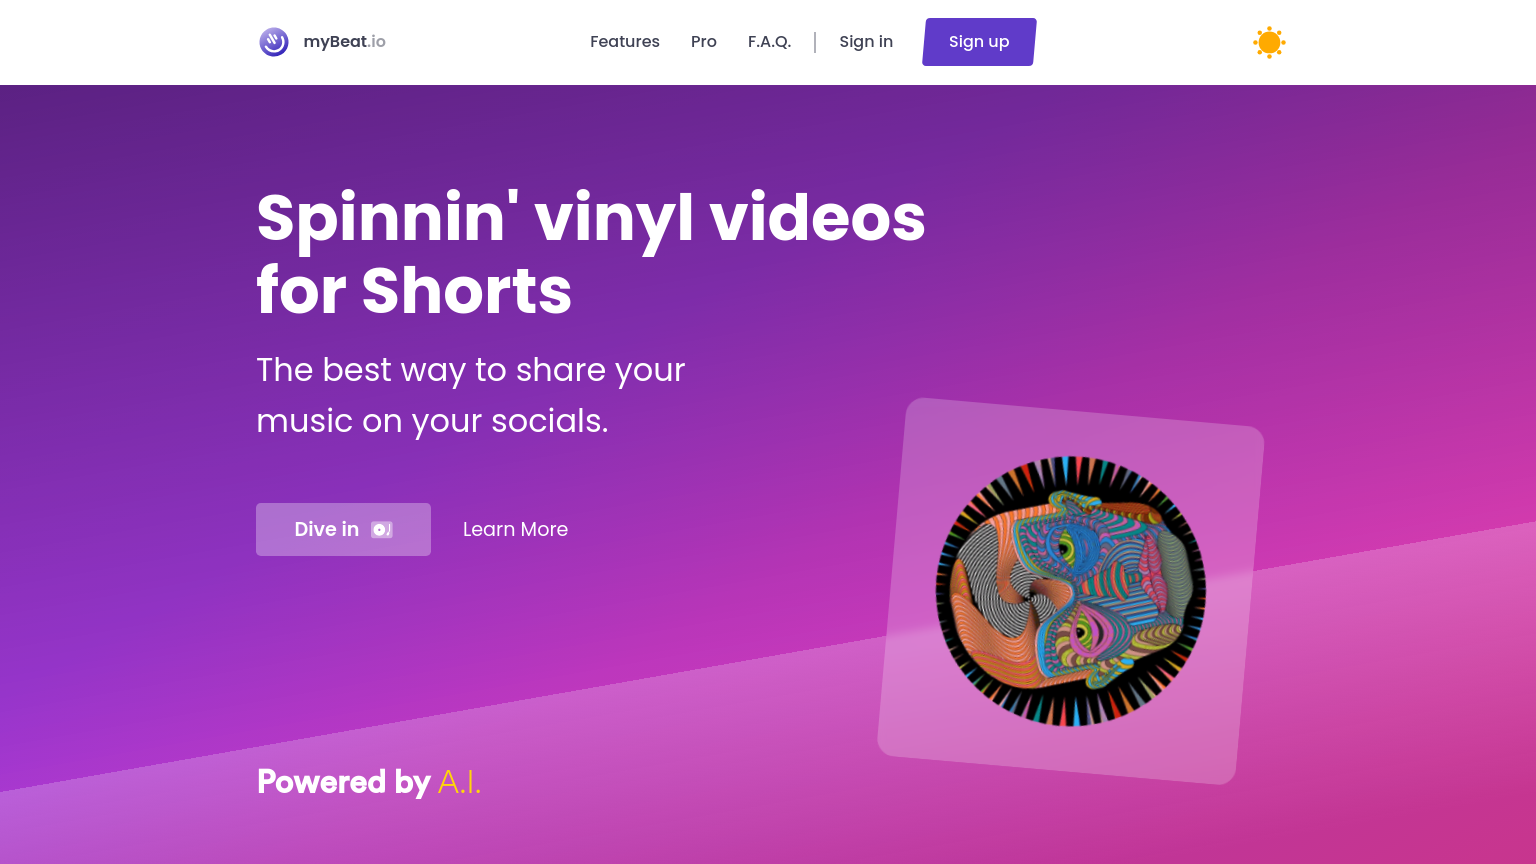Click the Spinnin' vinyl videos headline

point(591,218)
